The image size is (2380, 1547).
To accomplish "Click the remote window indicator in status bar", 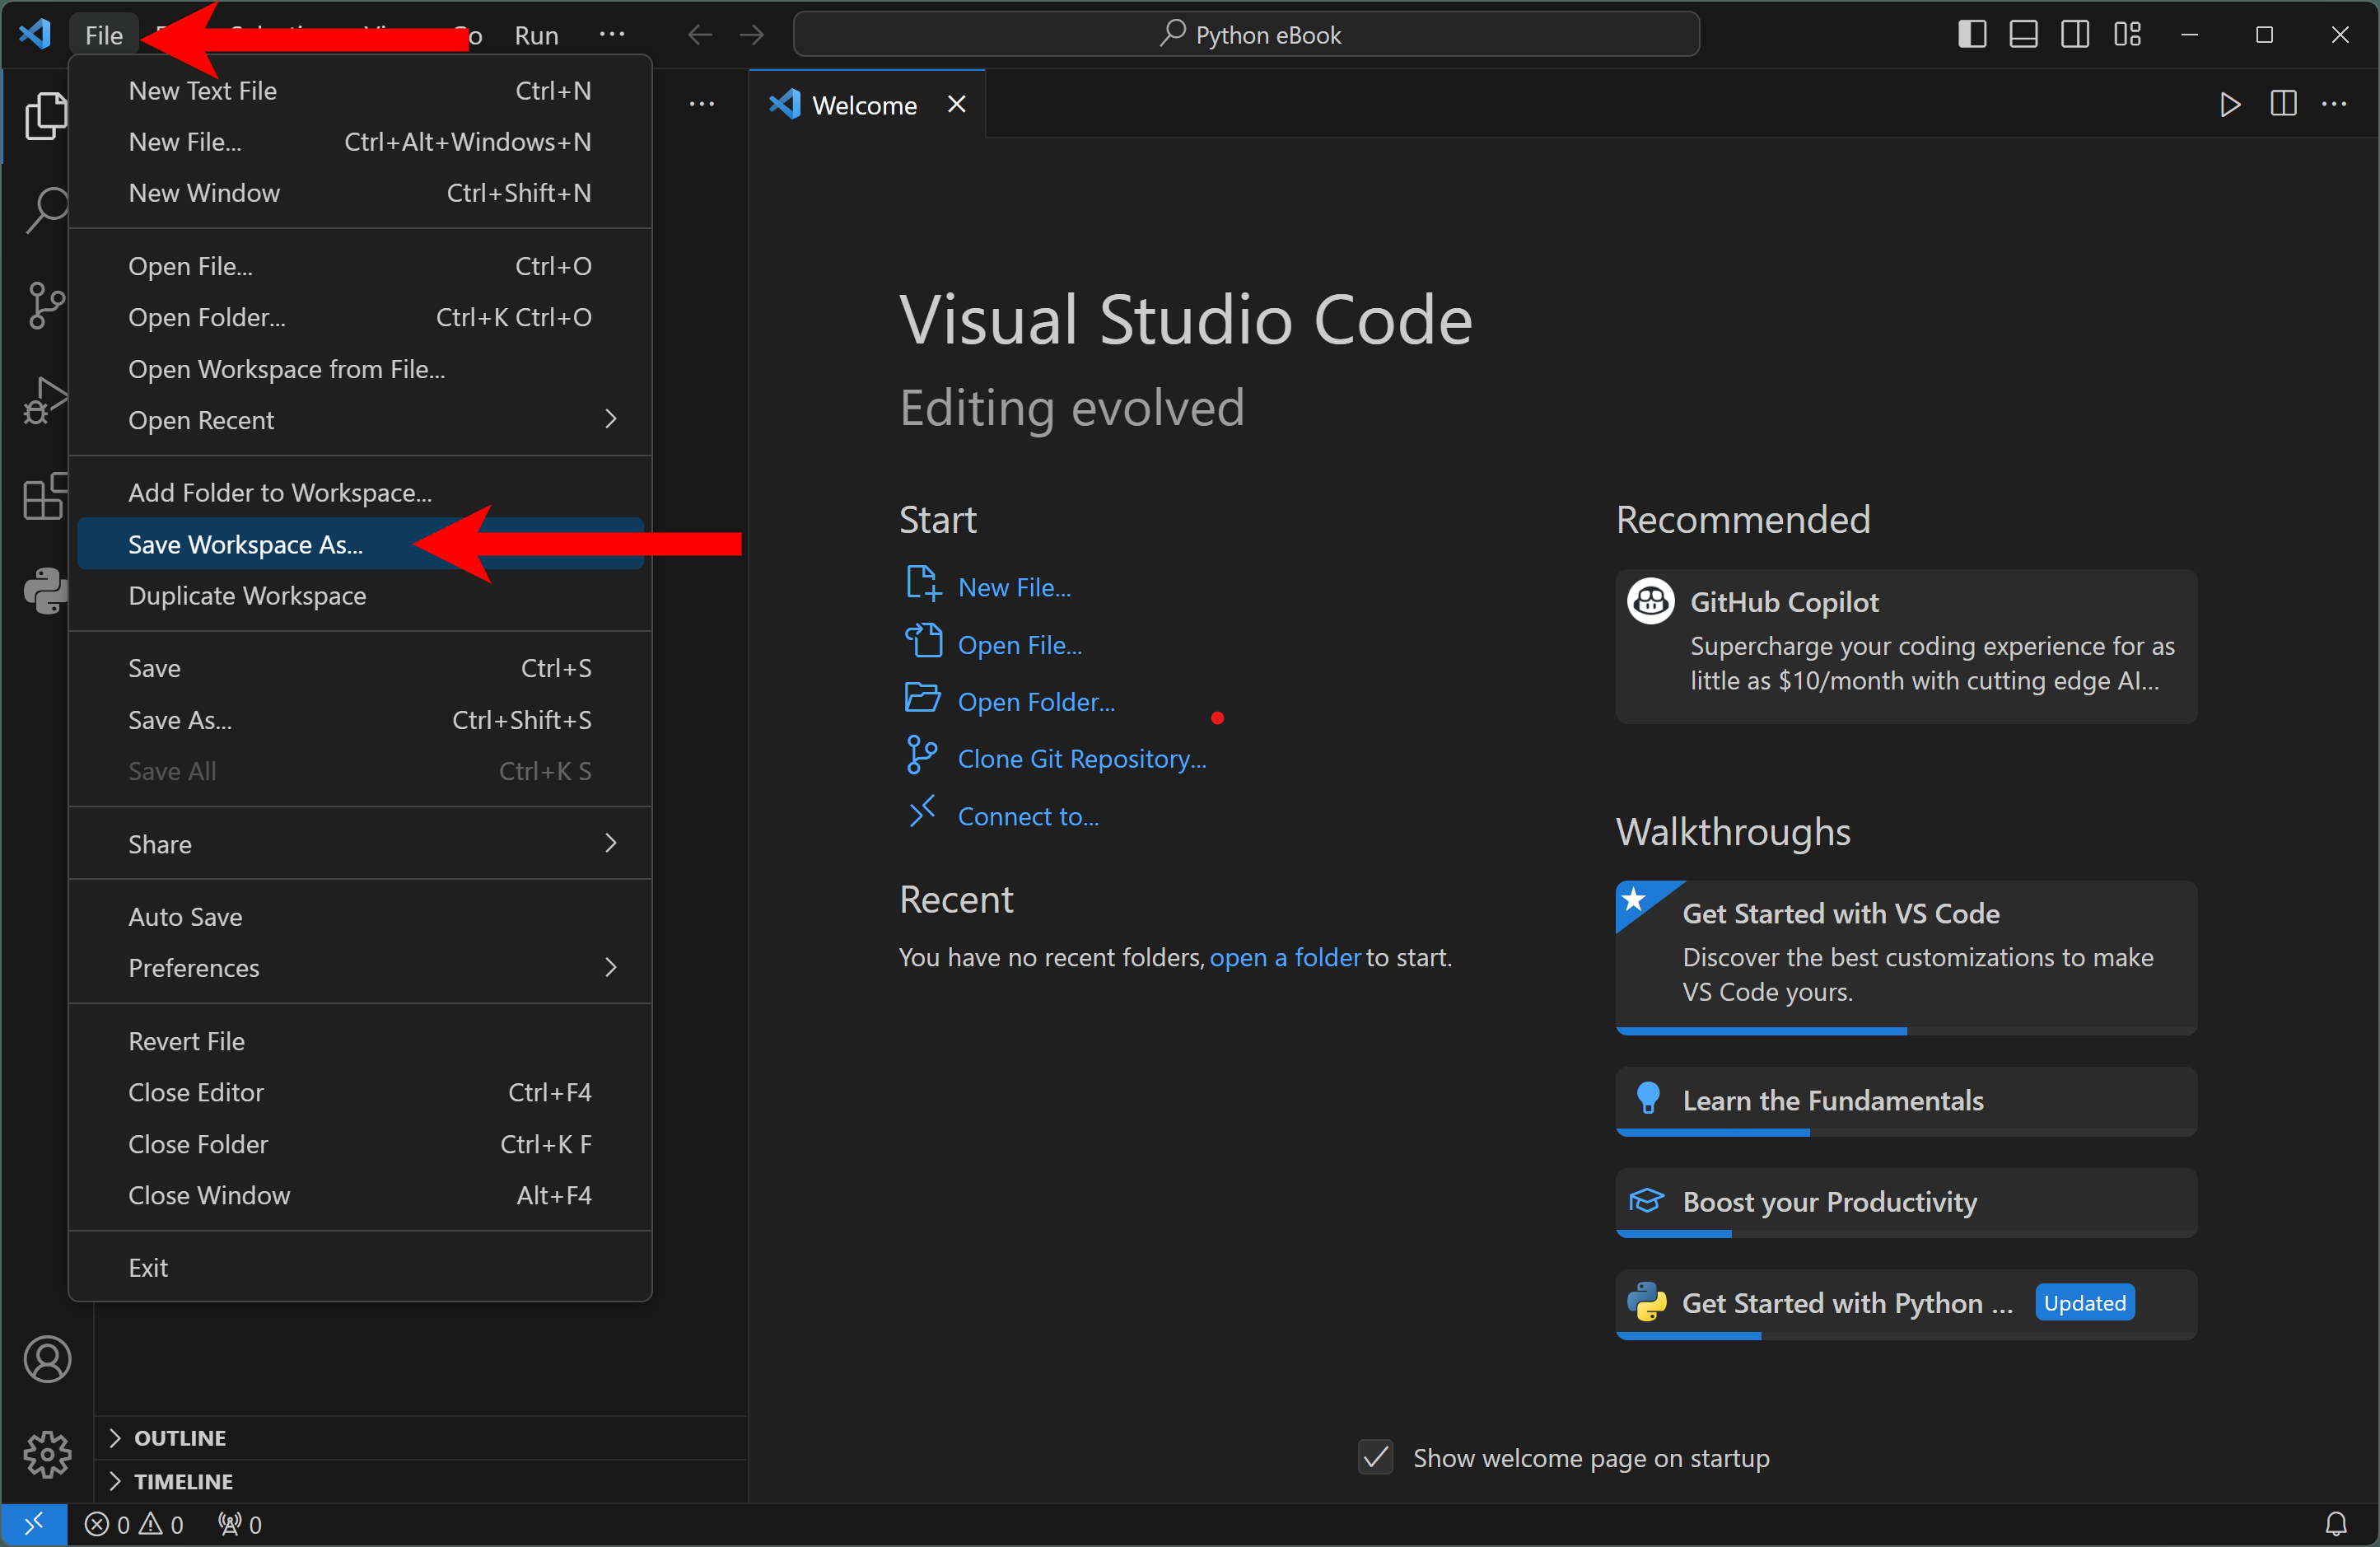I will pyautogui.click(x=34, y=1524).
